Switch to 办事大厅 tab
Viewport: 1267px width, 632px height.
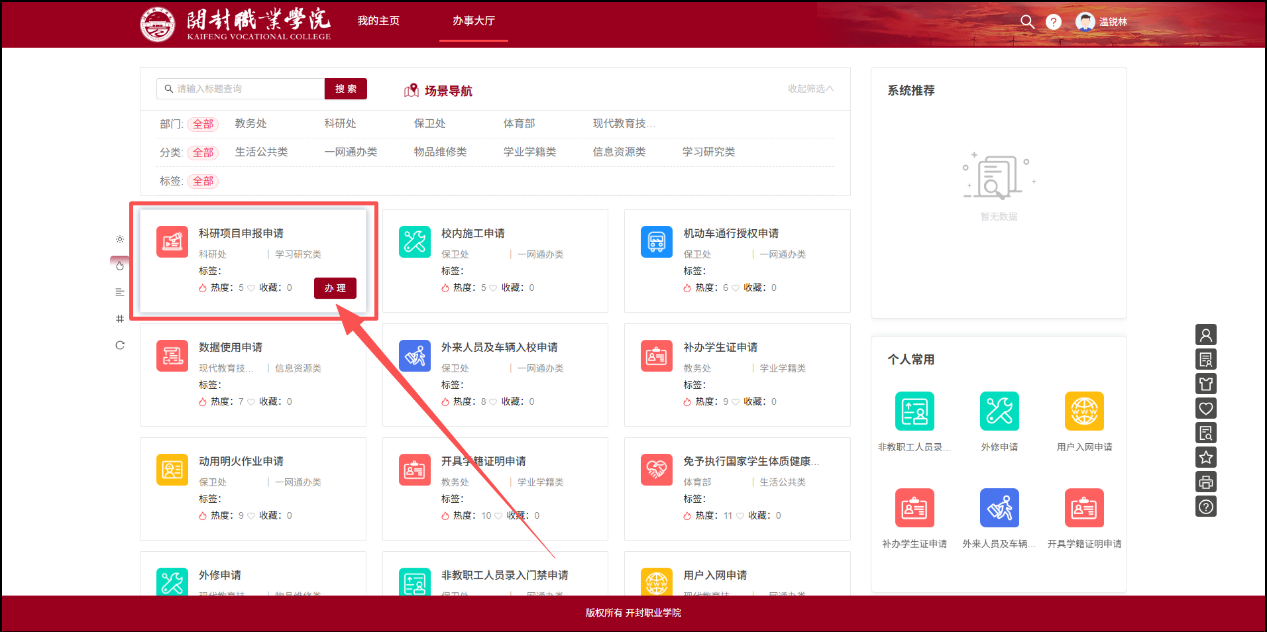point(473,21)
